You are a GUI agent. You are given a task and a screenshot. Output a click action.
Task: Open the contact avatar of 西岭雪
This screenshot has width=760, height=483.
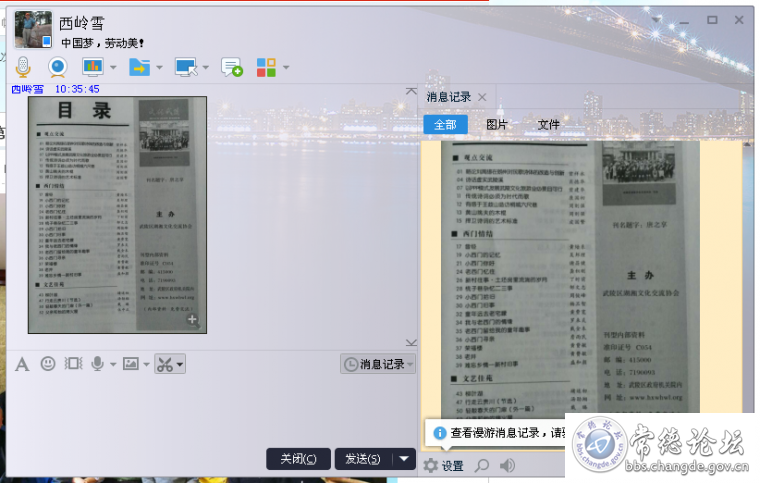(33, 30)
